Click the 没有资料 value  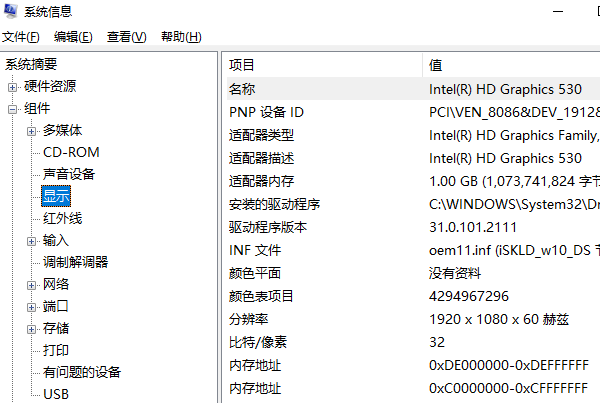455,273
